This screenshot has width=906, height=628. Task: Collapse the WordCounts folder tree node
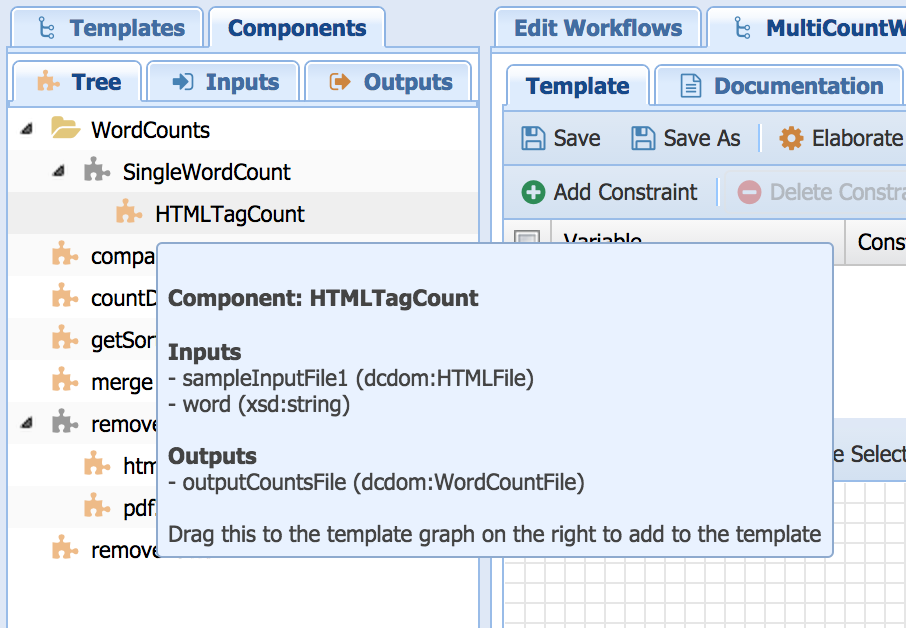(x=26, y=130)
